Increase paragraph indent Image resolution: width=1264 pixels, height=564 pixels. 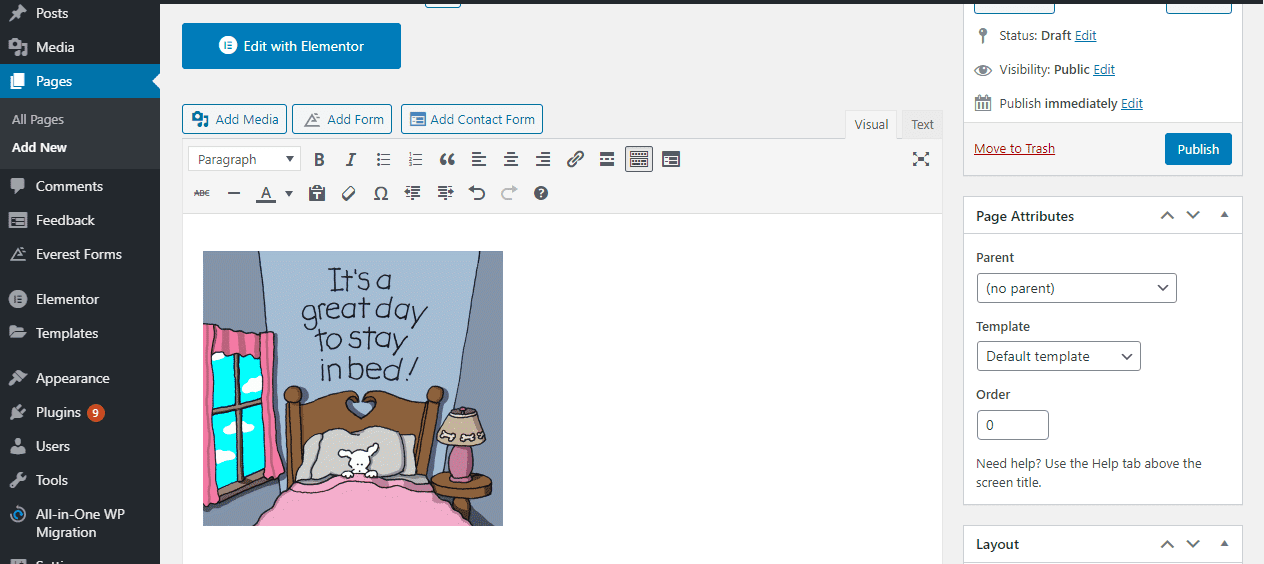[445, 193]
